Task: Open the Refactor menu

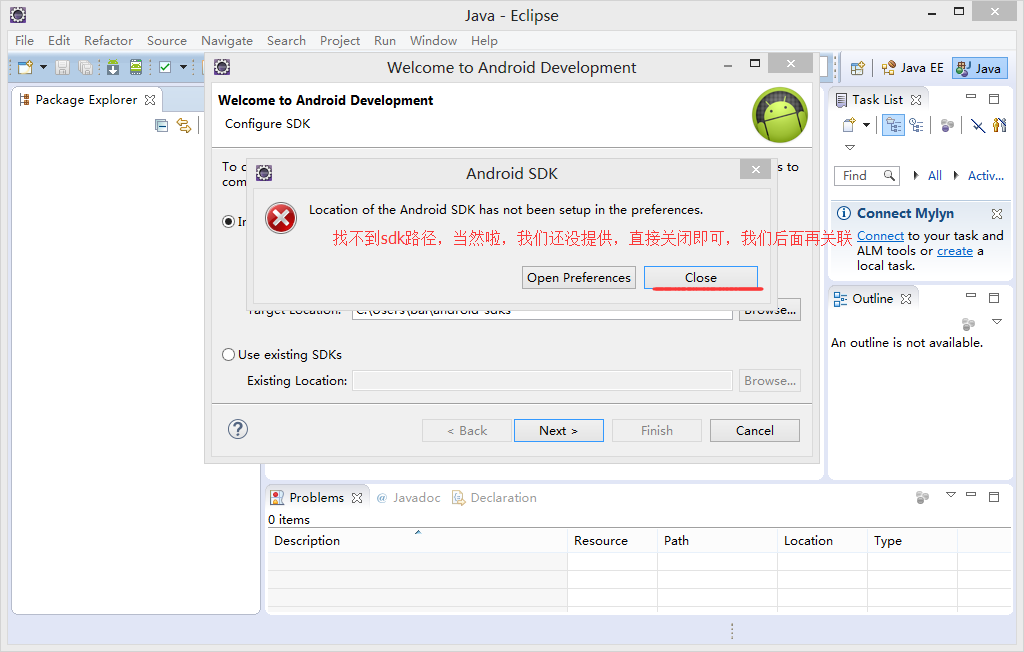Action: 108,41
